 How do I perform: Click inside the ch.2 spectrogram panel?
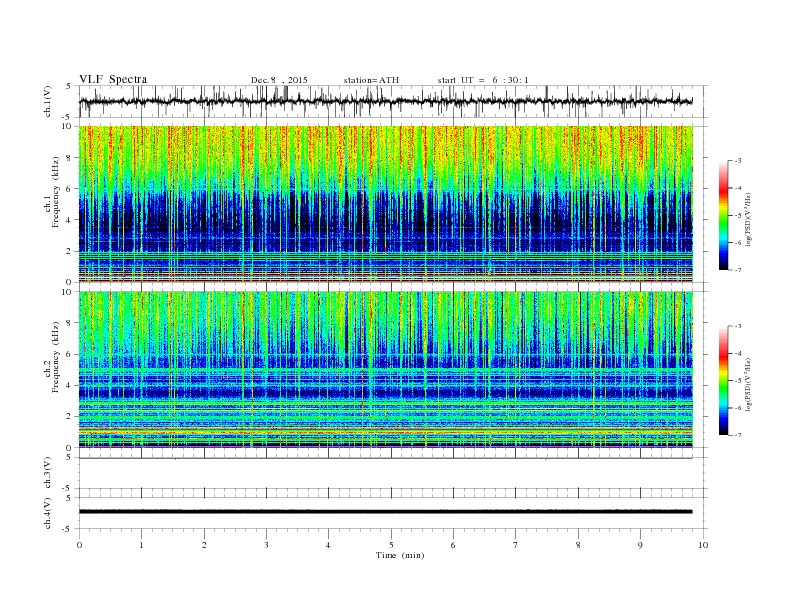(x=386, y=370)
